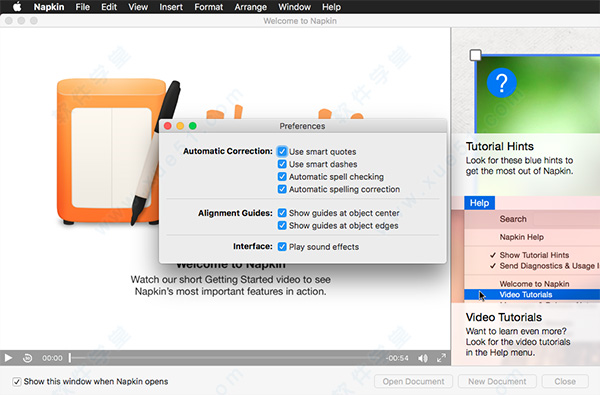Open the View menu
The width and height of the screenshot is (600, 395).
[138, 7]
